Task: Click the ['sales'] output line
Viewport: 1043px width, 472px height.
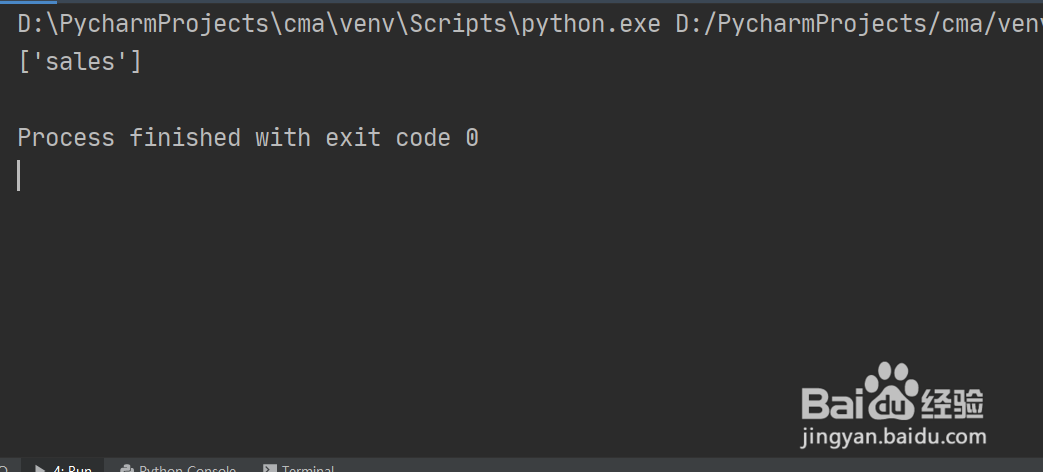Action: [80, 62]
